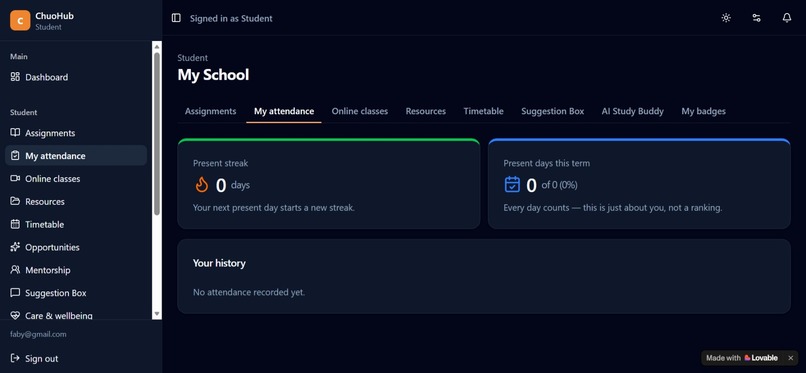Click the sidebar scrollbar thumb
This screenshot has width=806, height=373.
[x=157, y=134]
